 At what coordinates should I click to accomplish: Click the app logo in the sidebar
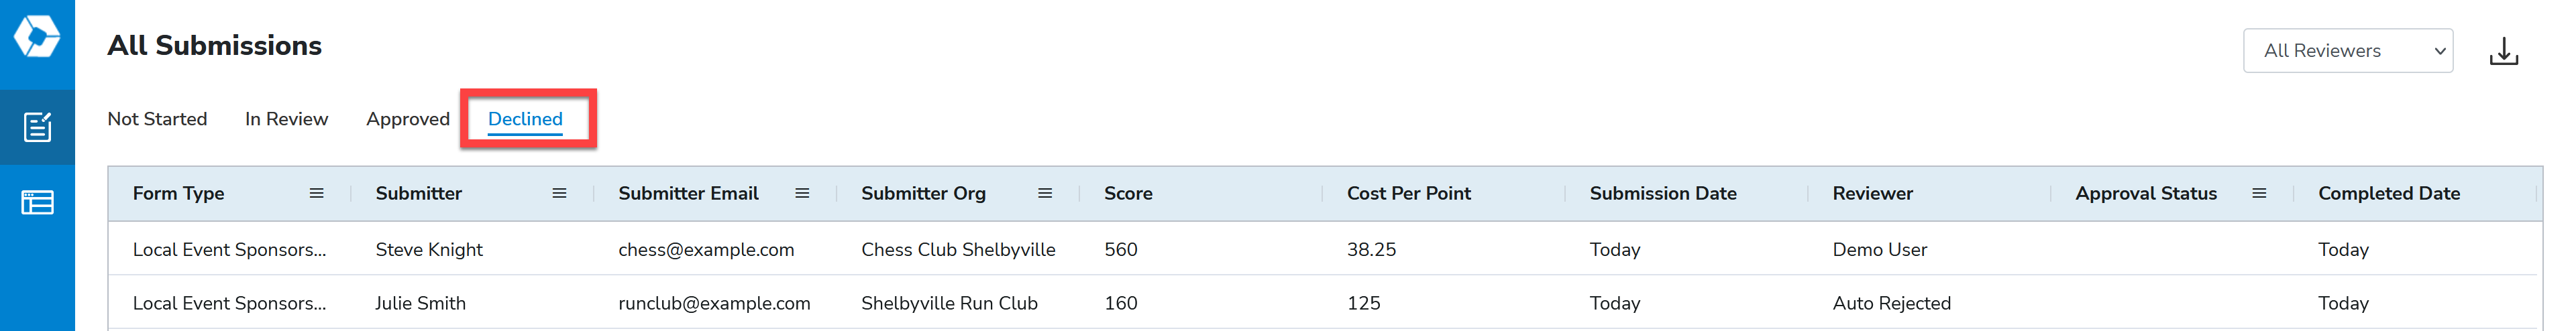click(x=37, y=37)
